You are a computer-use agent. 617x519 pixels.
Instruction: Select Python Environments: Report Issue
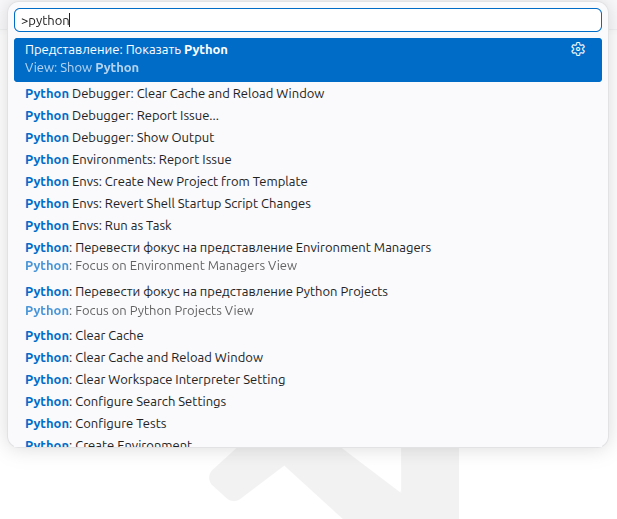click(x=308, y=160)
